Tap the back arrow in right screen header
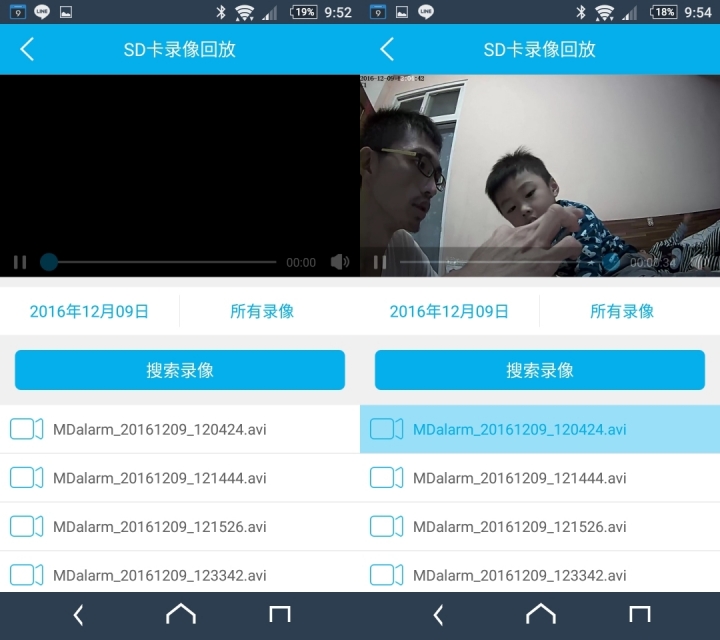This screenshot has height=640, width=720. pos(387,49)
